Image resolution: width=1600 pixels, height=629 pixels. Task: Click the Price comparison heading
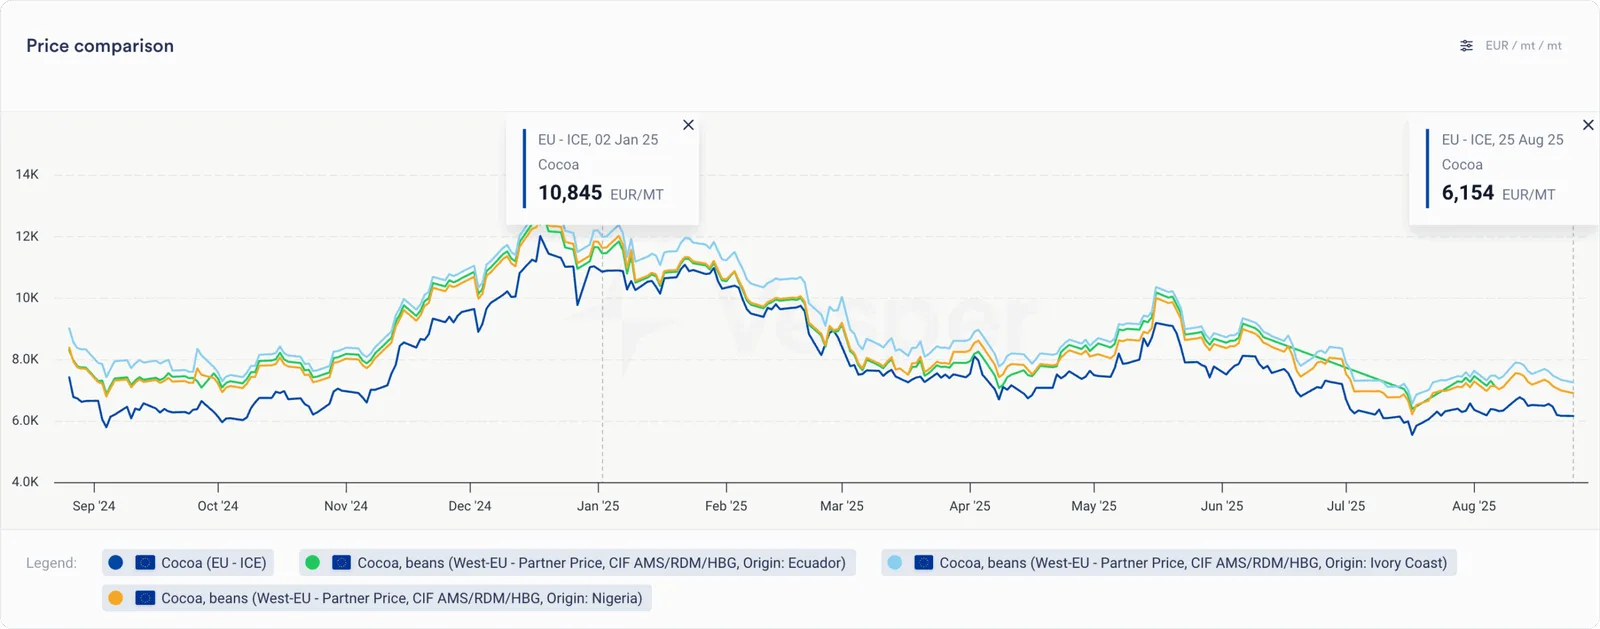(x=100, y=46)
